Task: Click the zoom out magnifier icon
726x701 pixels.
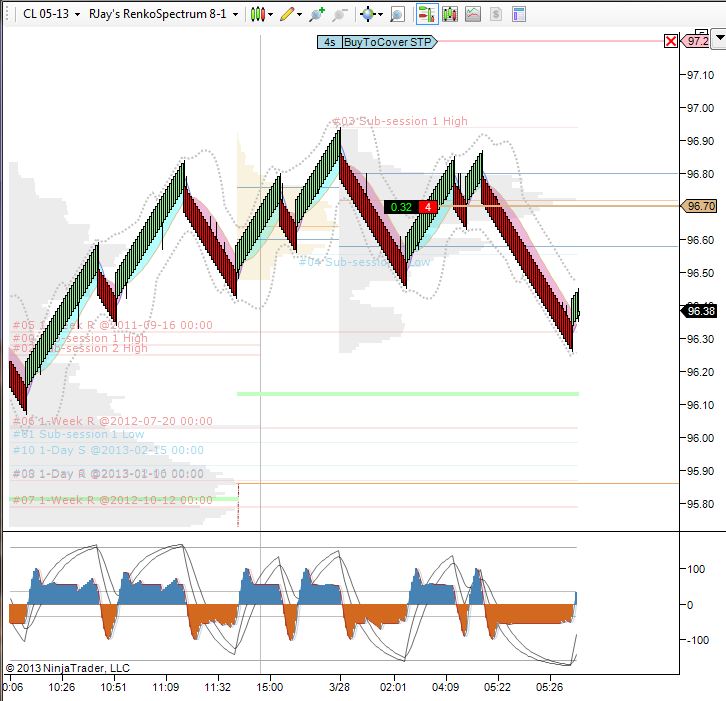Action: (340, 14)
